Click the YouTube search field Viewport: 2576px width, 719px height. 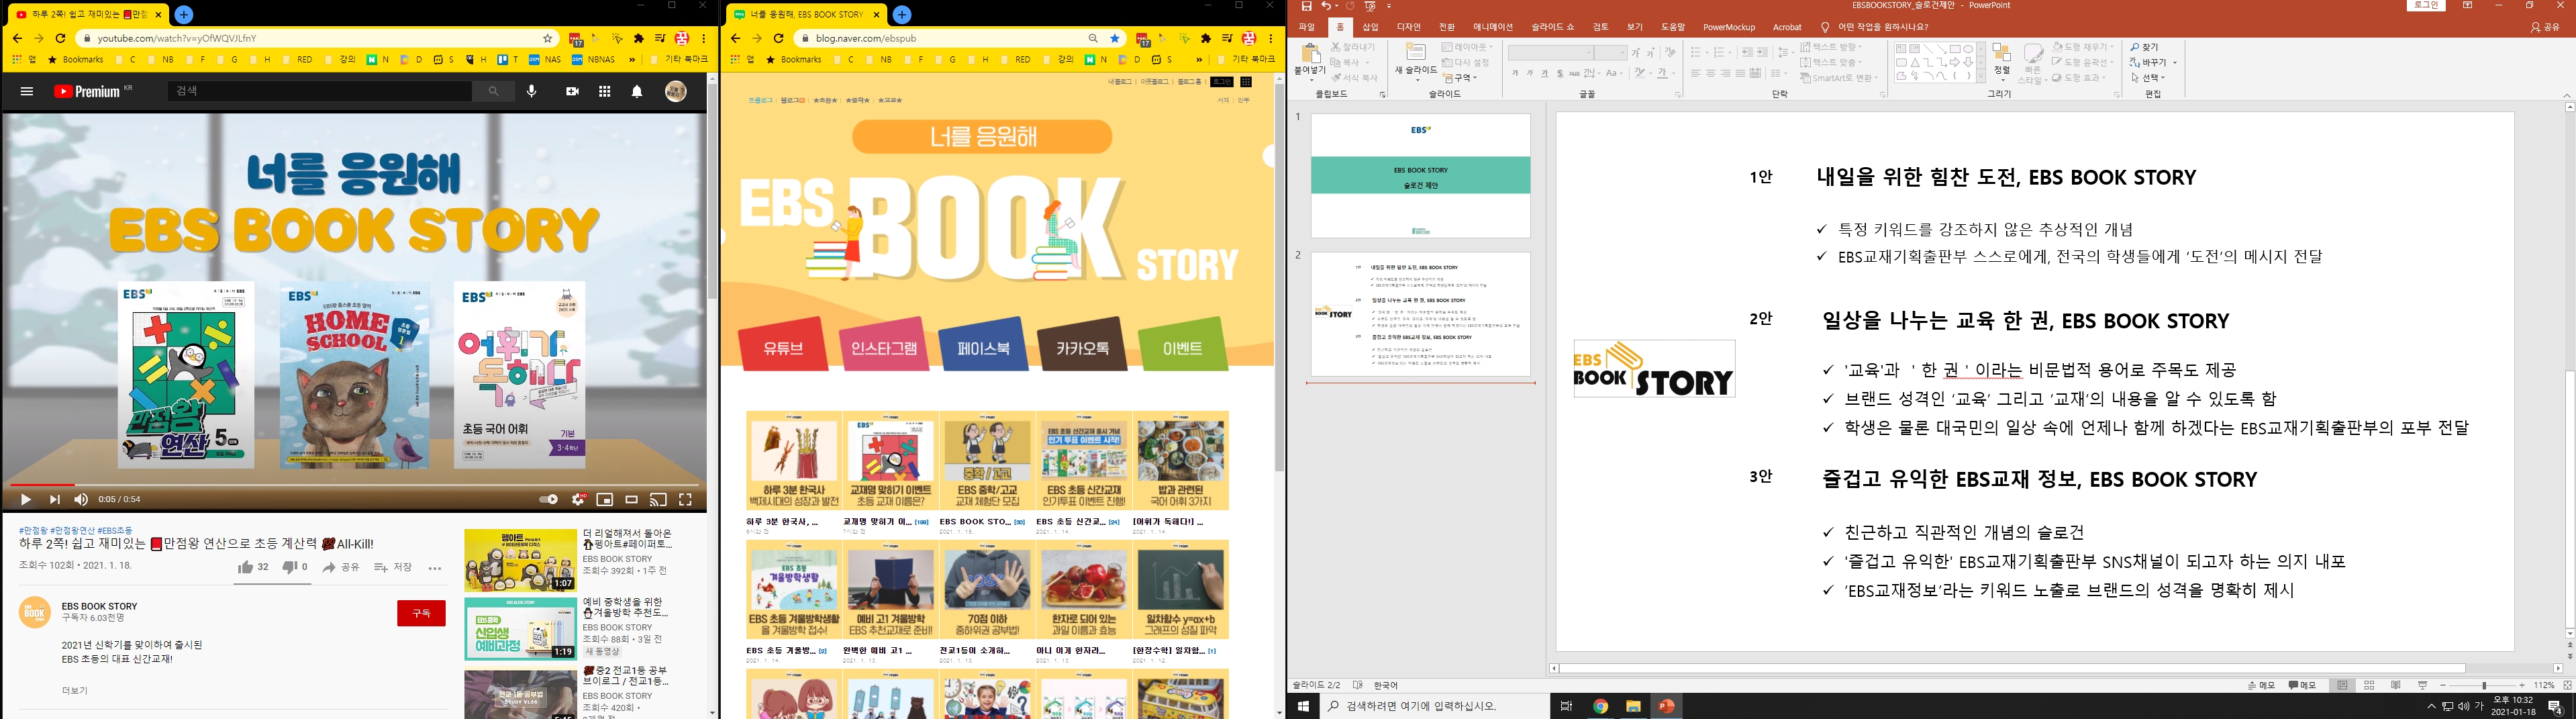pyautogui.click(x=320, y=91)
